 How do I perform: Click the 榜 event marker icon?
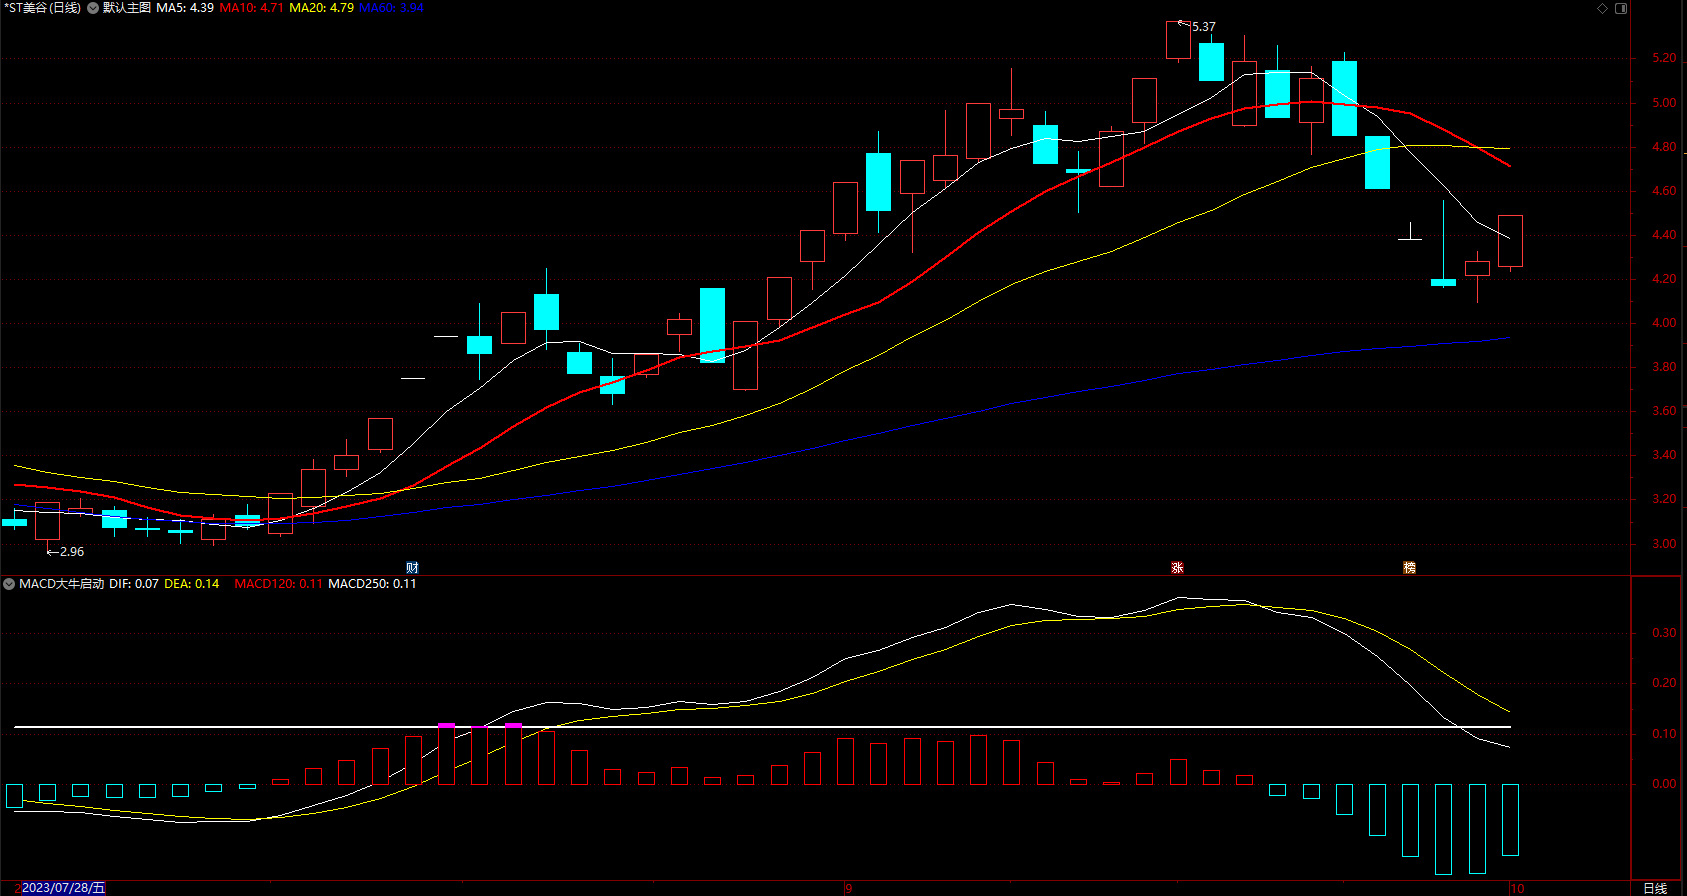tap(1409, 567)
